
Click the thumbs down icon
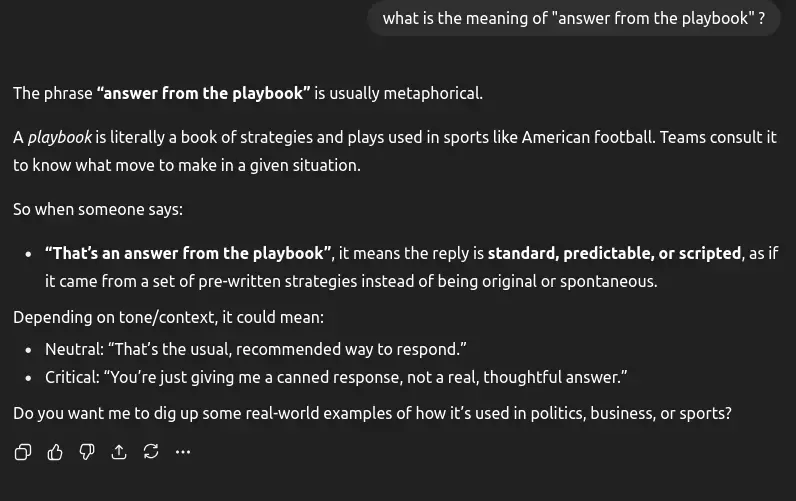coord(87,452)
